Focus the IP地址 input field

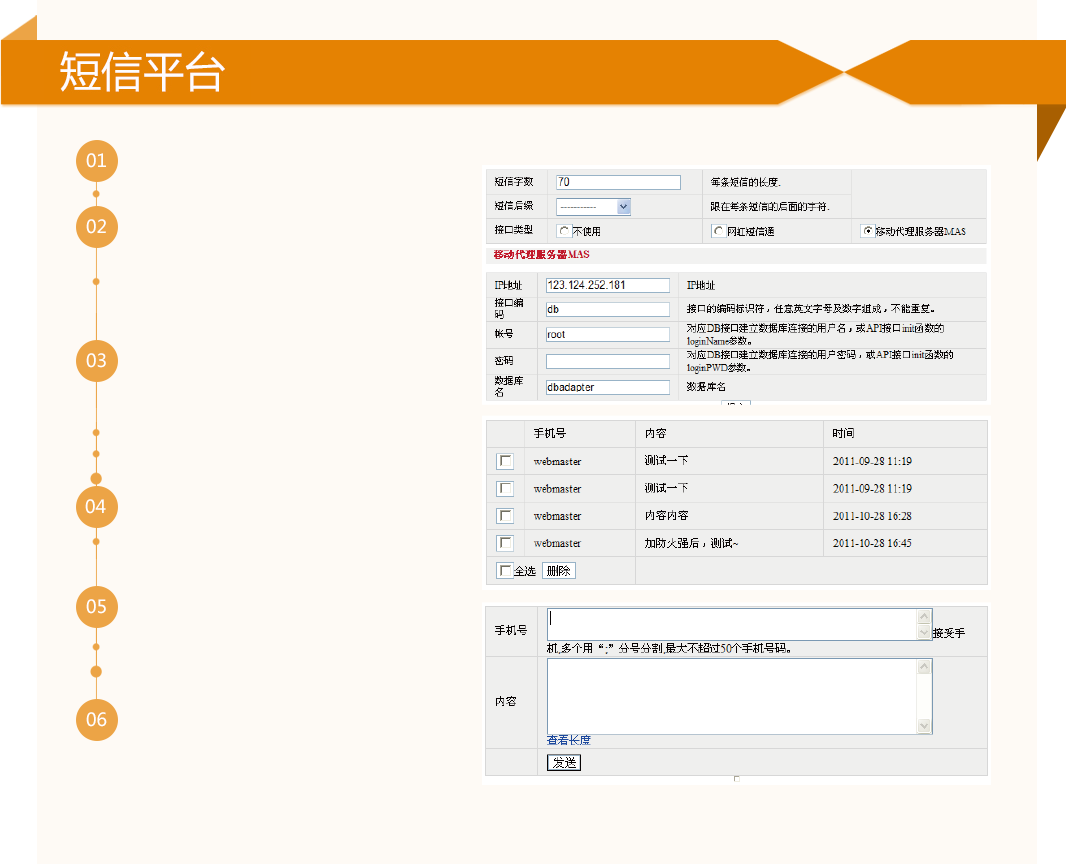607,285
